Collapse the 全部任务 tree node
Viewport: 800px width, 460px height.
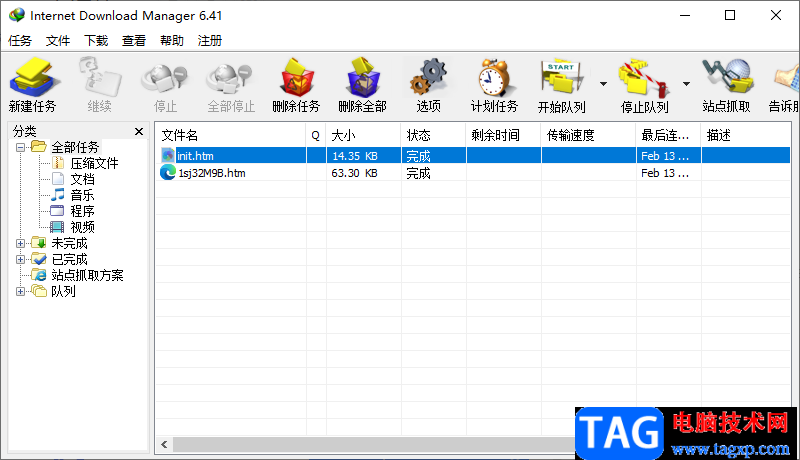[20, 147]
